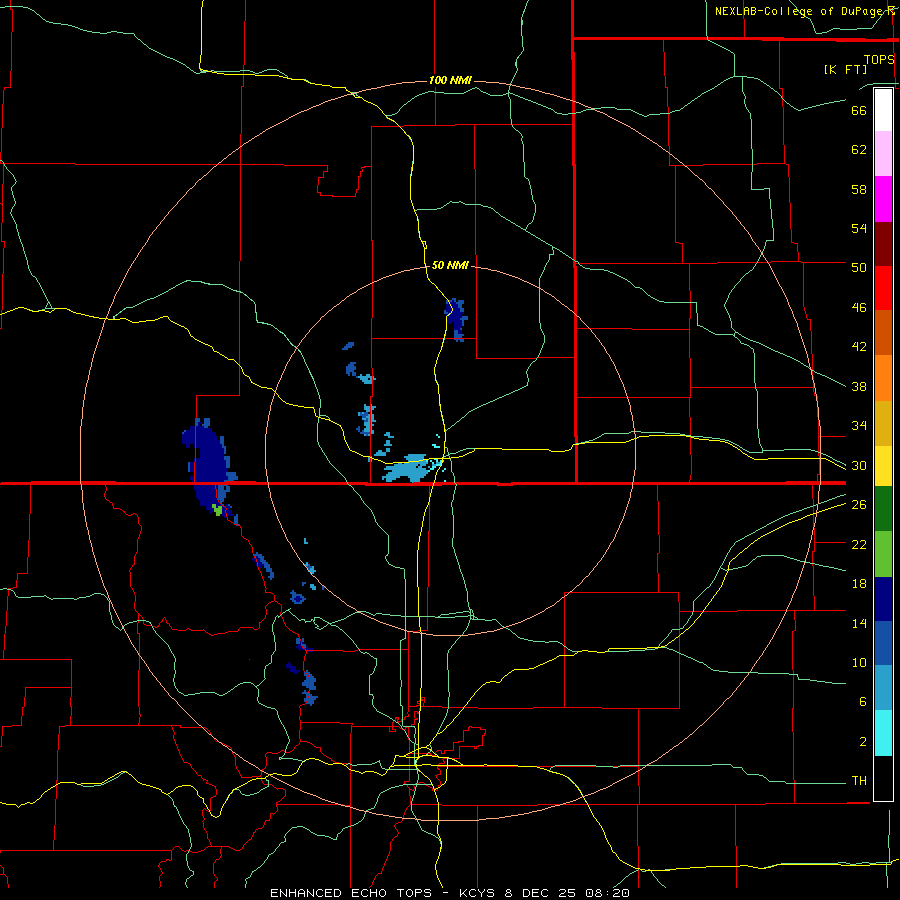This screenshot has height=900, width=900.
Task: Click the dark green legend swatch near 26
Action: point(883,509)
